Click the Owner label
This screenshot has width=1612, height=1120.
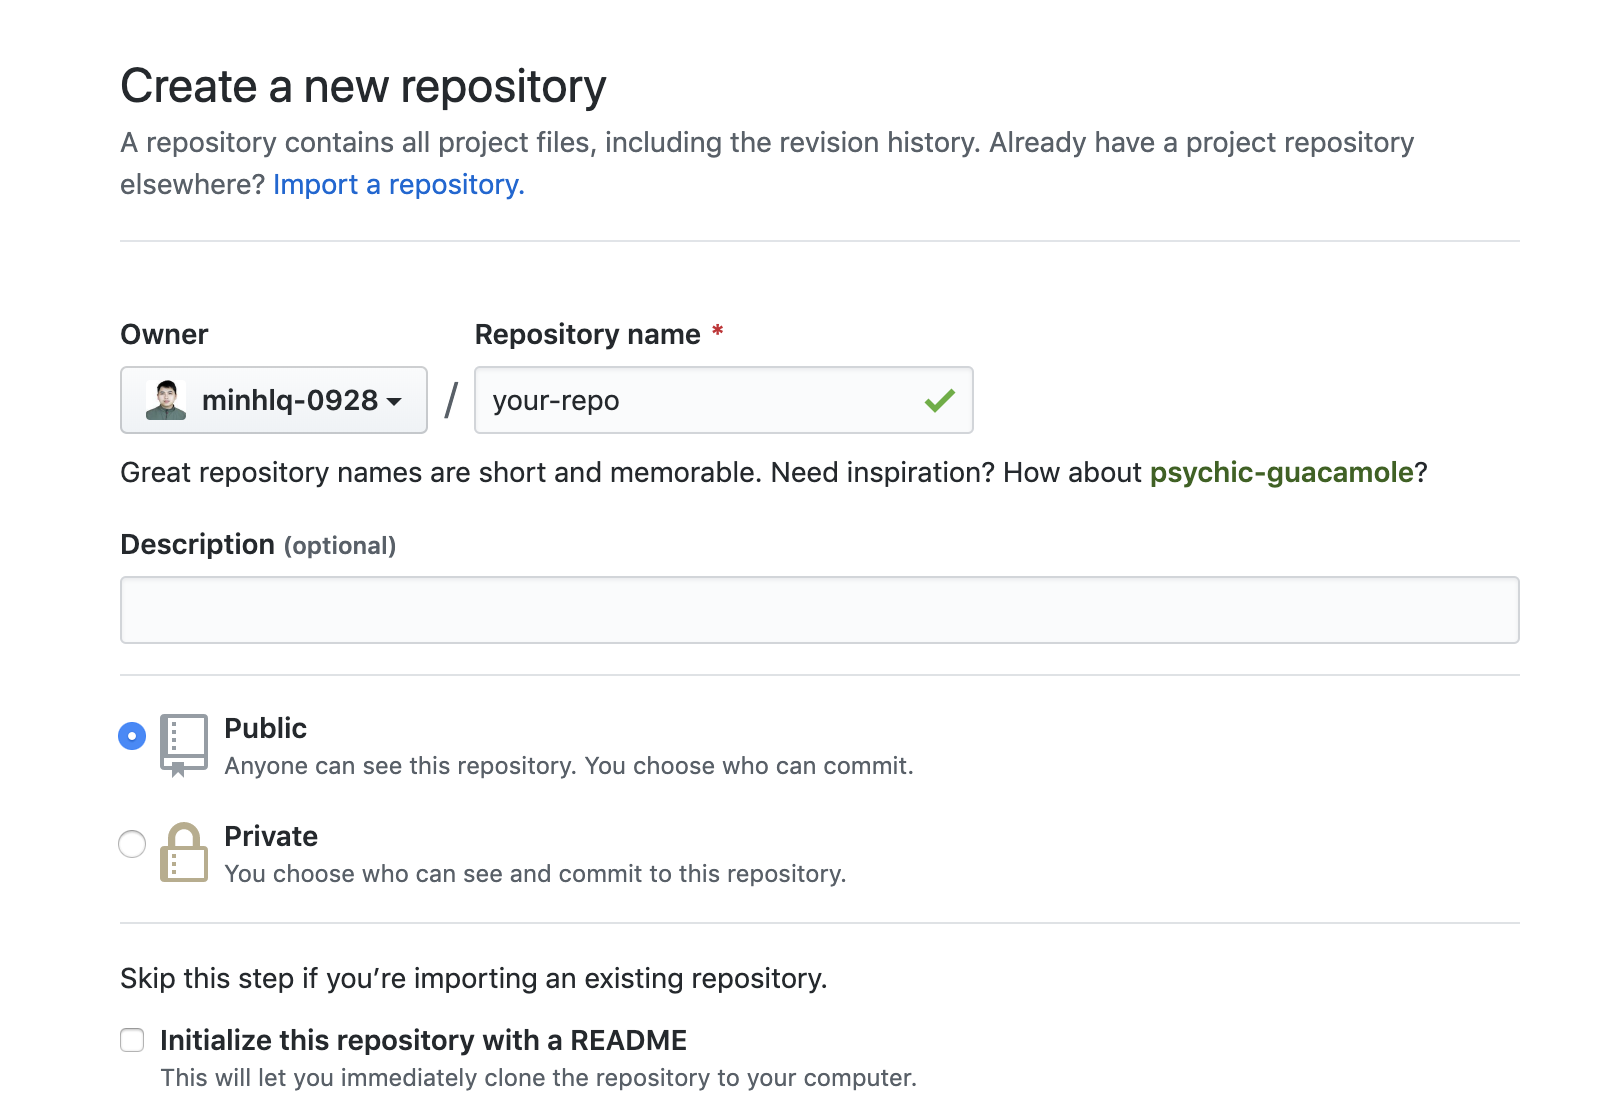(164, 334)
